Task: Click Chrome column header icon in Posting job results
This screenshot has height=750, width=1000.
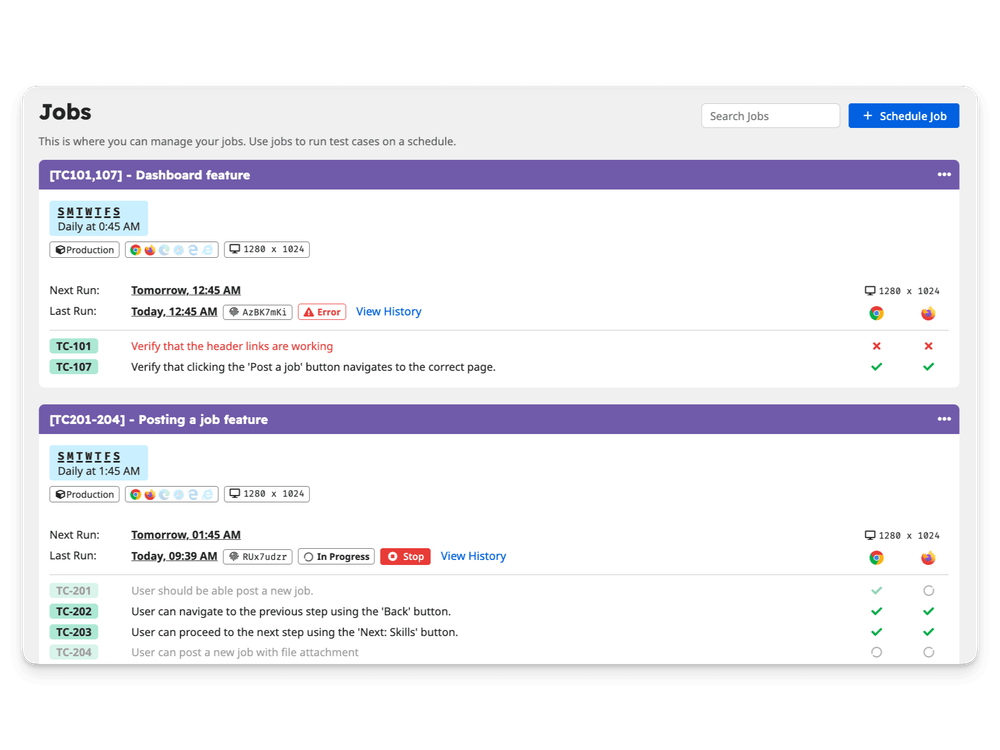Action: pos(876,558)
